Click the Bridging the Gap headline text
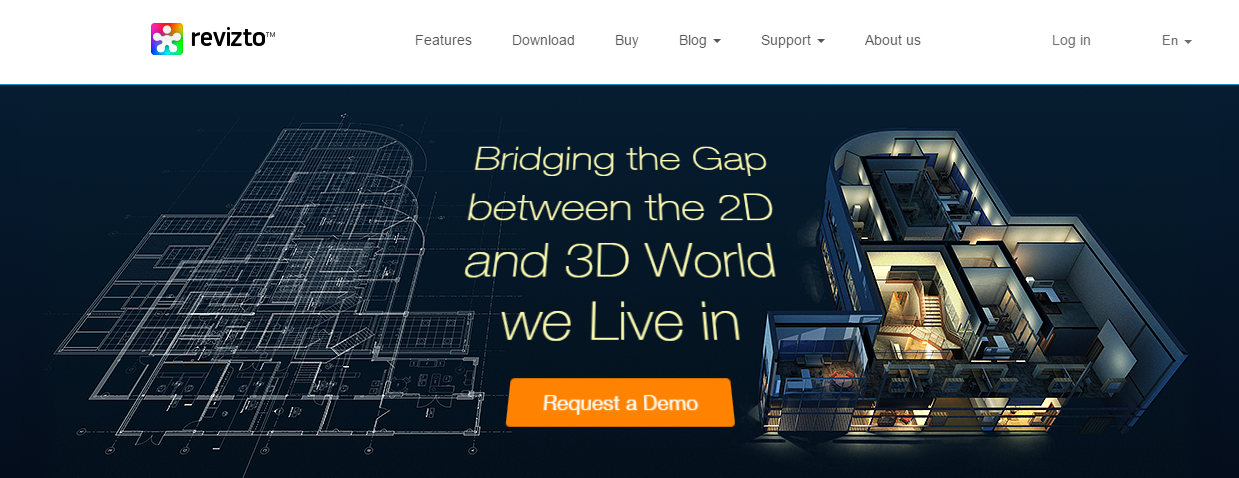This screenshot has width=1239, height=478. (620, 159)
